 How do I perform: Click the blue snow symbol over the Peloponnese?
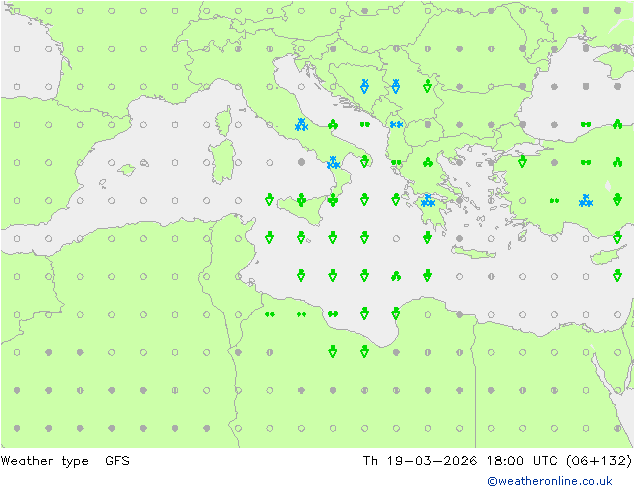428,201
